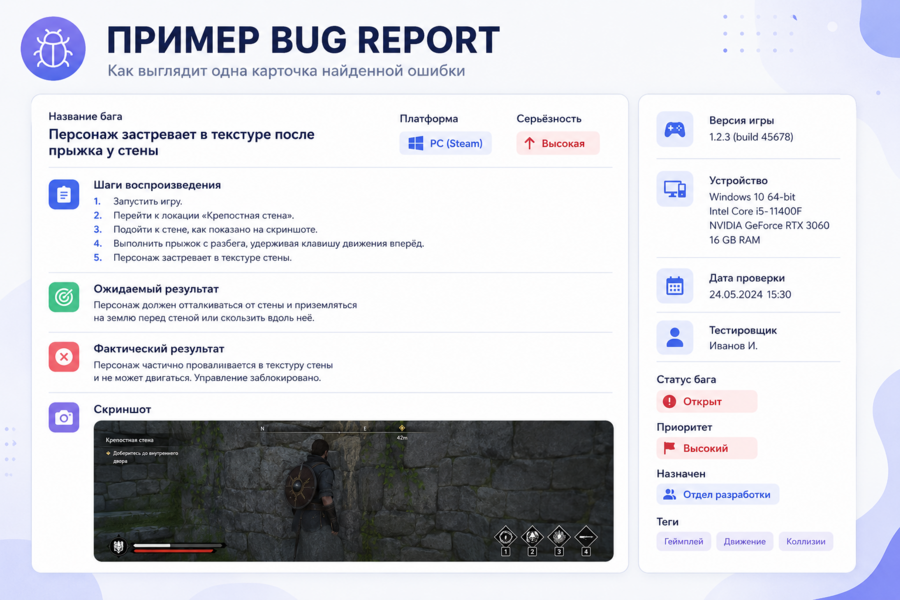Click the character emblem icon near health bar
This screenshot has height=600, width=900.
coord(119,546)
